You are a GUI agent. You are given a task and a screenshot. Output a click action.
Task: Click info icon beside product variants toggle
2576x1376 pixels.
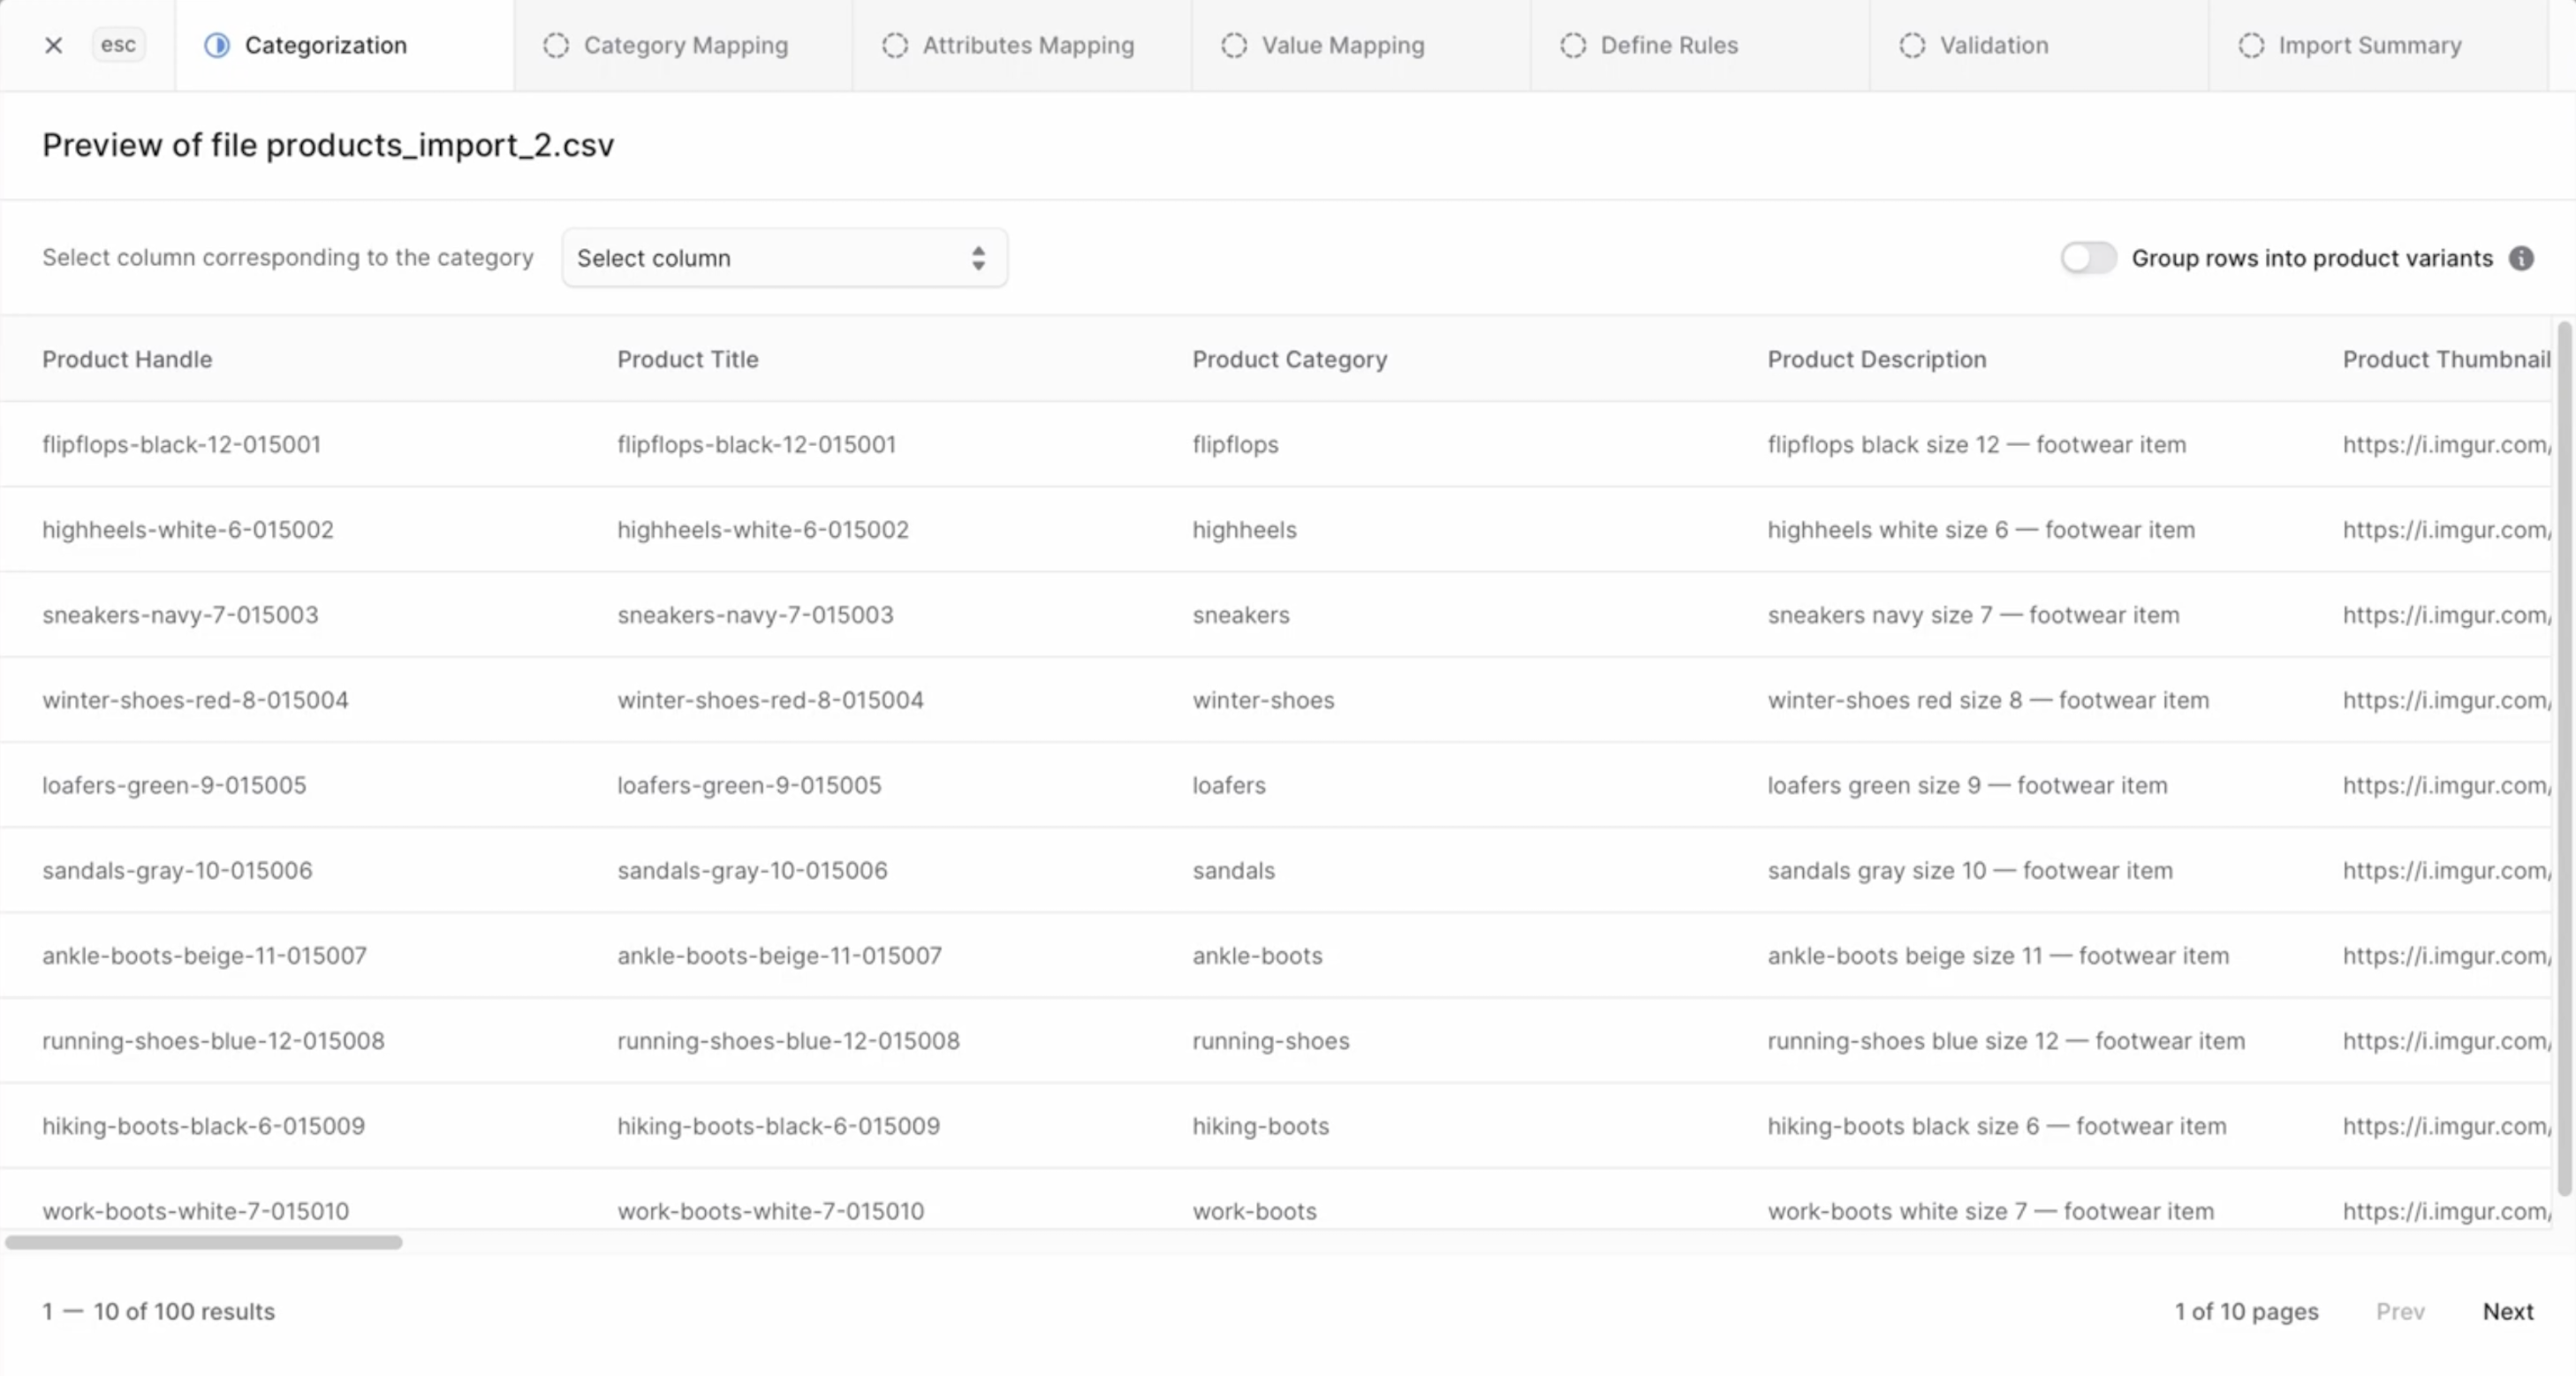click(x=2521, y=258)
